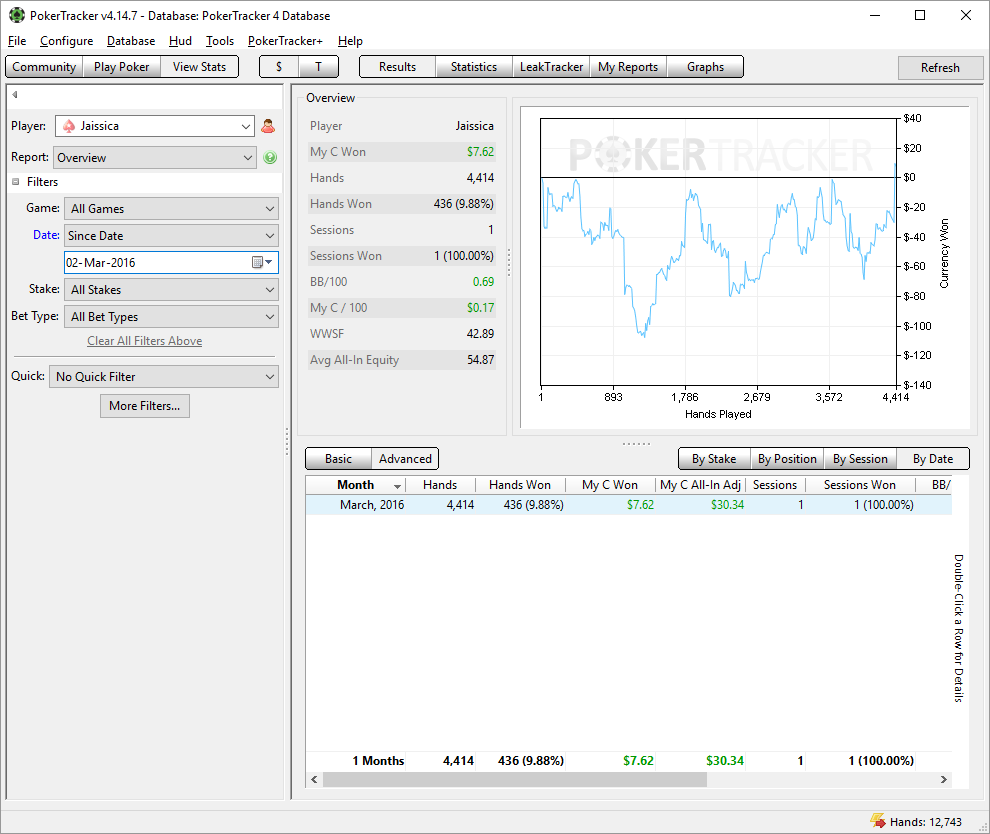The image size is (990, 834).
Task: Open the Help menu
Action: pos(350,41)
